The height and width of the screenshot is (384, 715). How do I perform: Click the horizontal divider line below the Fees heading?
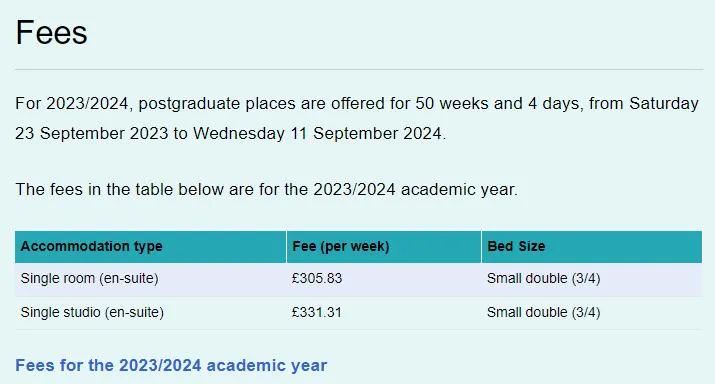click(359, 69)
